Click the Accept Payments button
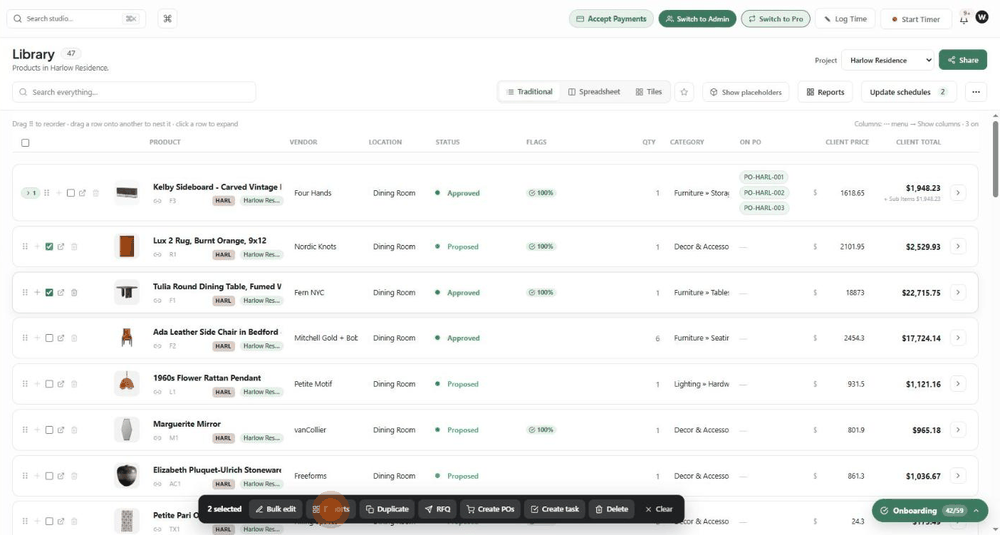 tap(611, 18)
